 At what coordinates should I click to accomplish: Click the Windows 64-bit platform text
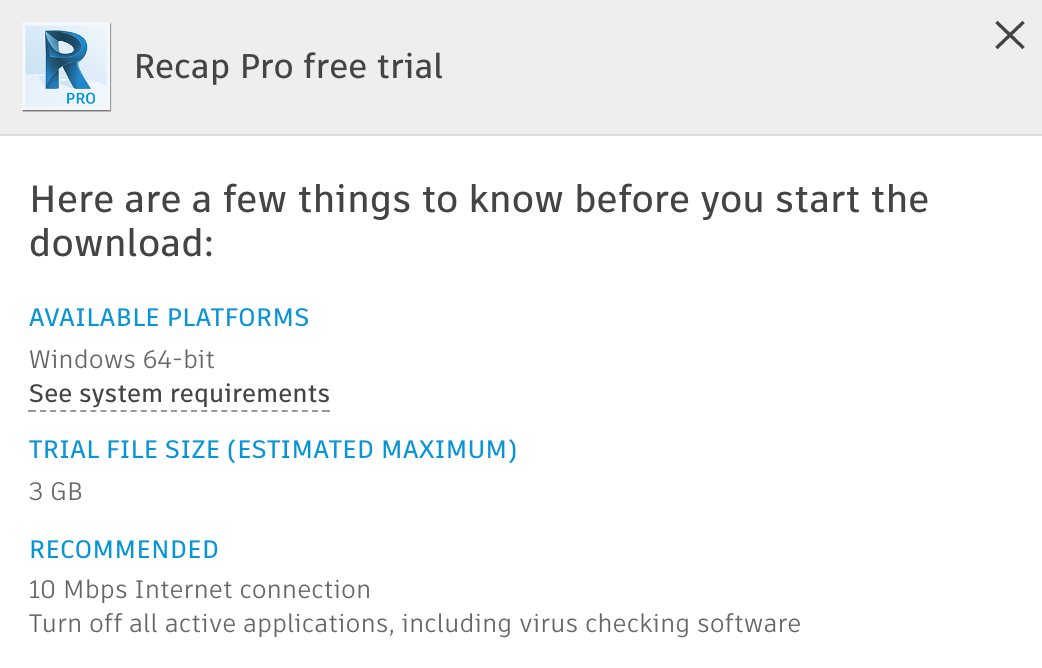122,359
